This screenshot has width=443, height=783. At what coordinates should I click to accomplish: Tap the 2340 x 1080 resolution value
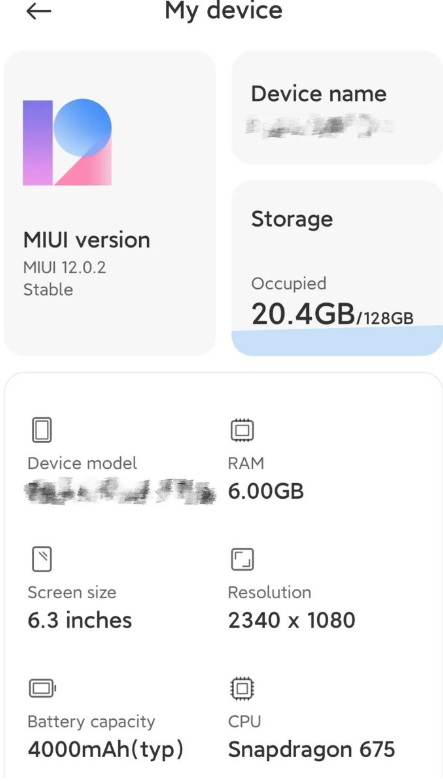tap(292, 620)
